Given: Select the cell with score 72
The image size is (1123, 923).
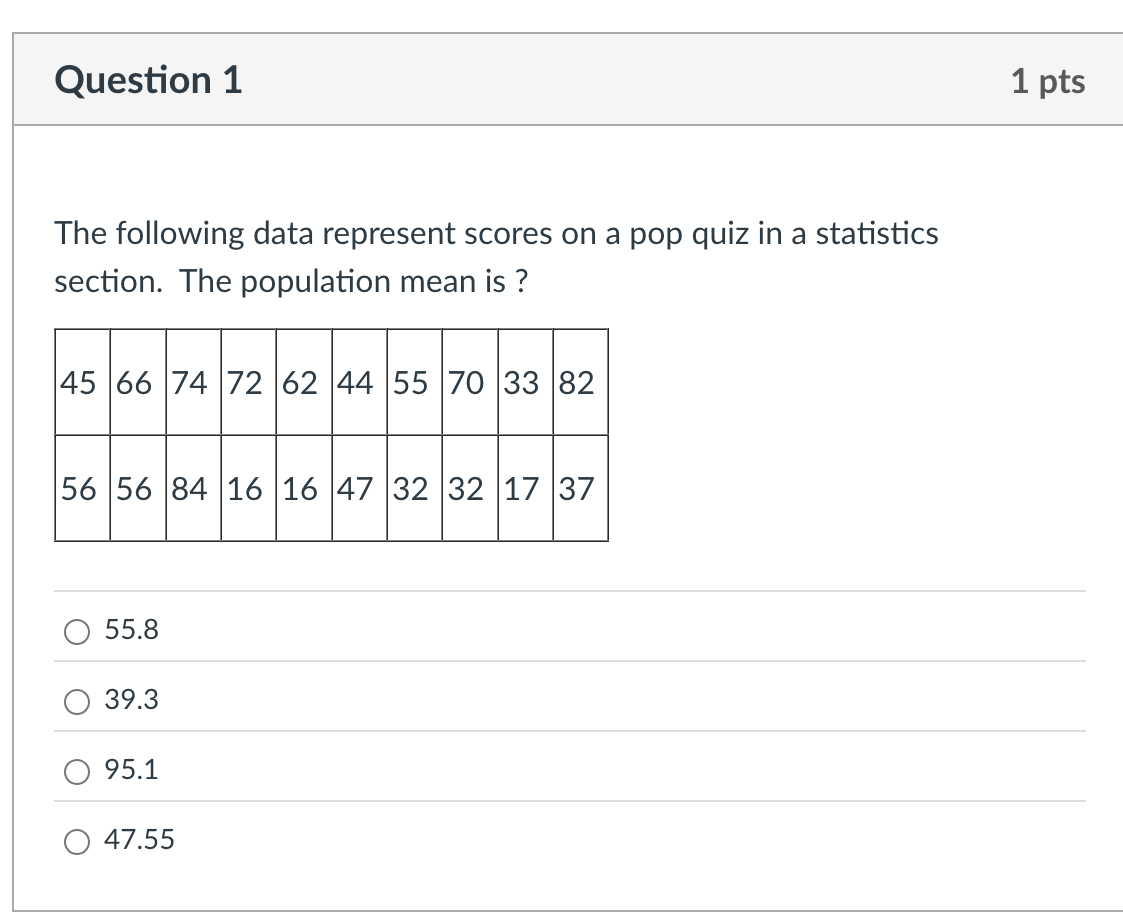Looking at the screenshot, I should (x=248, y=382).
